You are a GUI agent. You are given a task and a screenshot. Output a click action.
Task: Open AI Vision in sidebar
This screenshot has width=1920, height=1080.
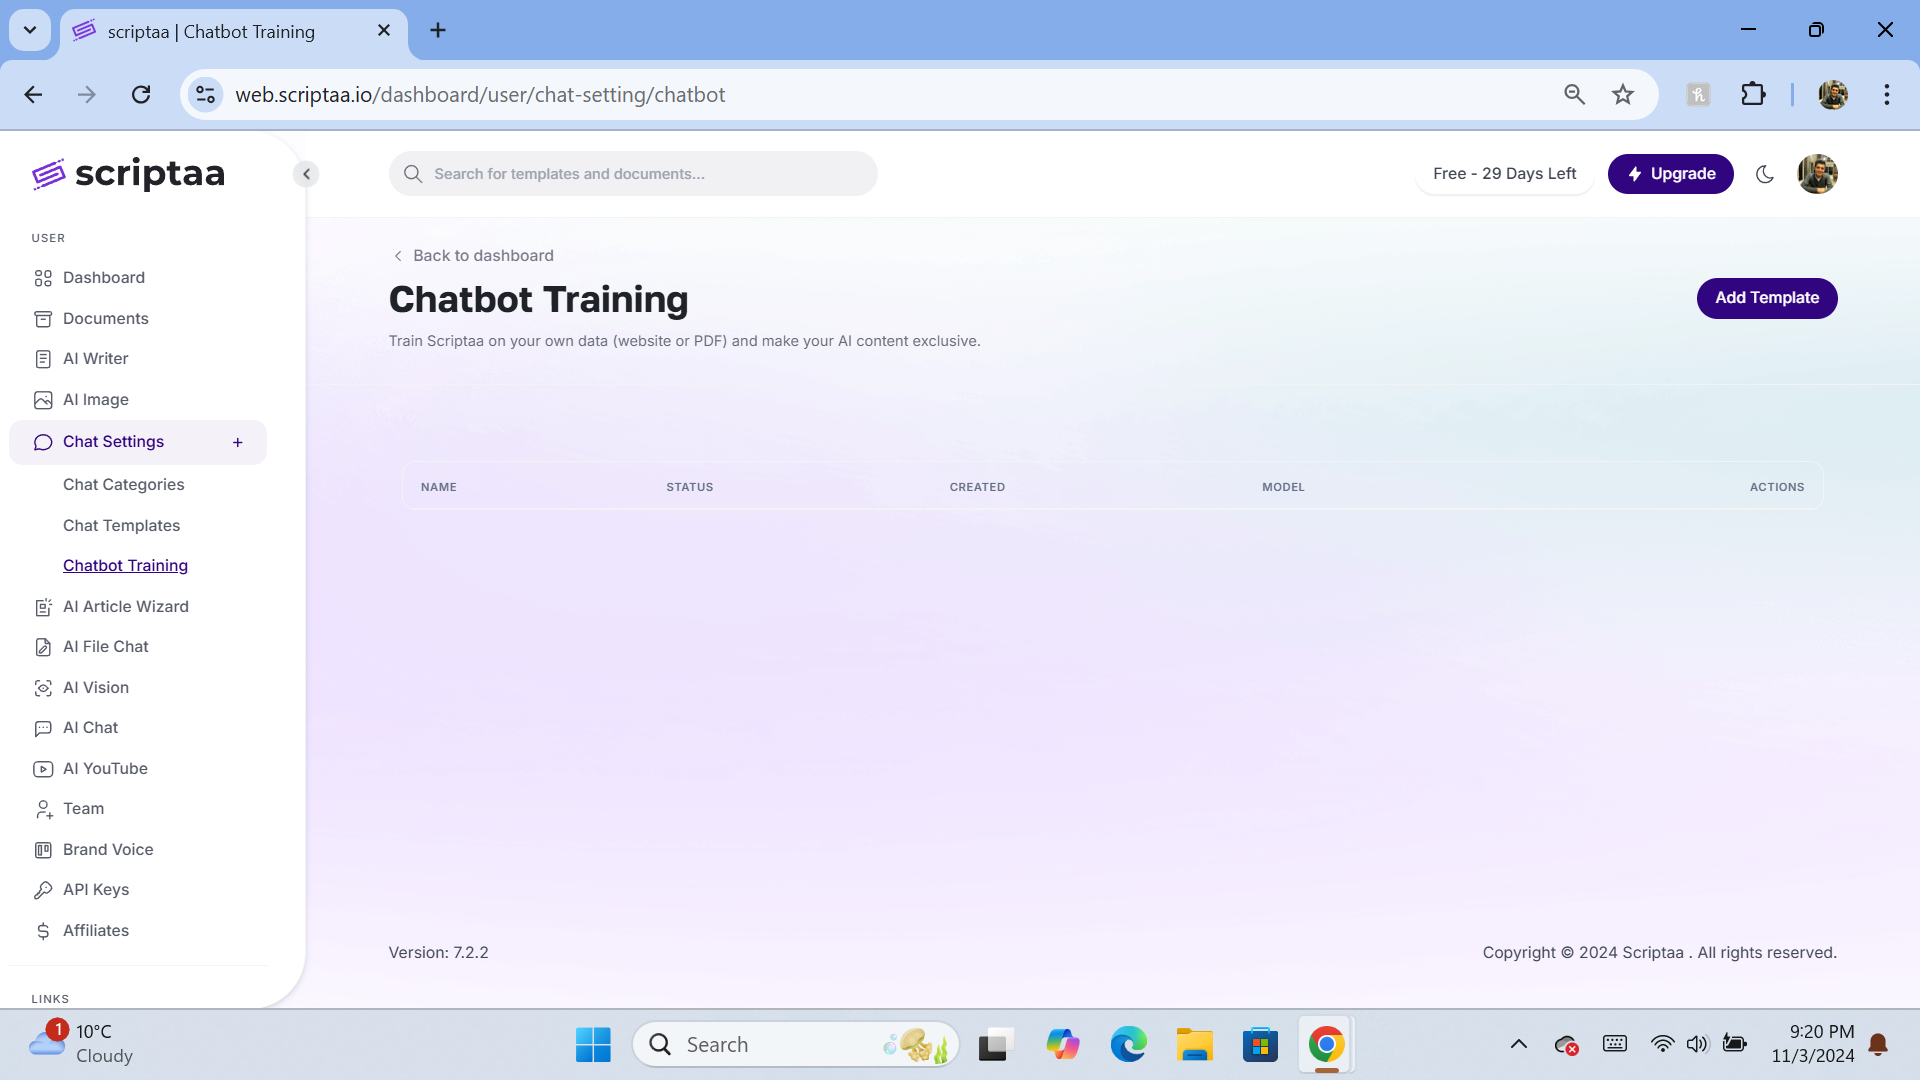click(95, 688)
